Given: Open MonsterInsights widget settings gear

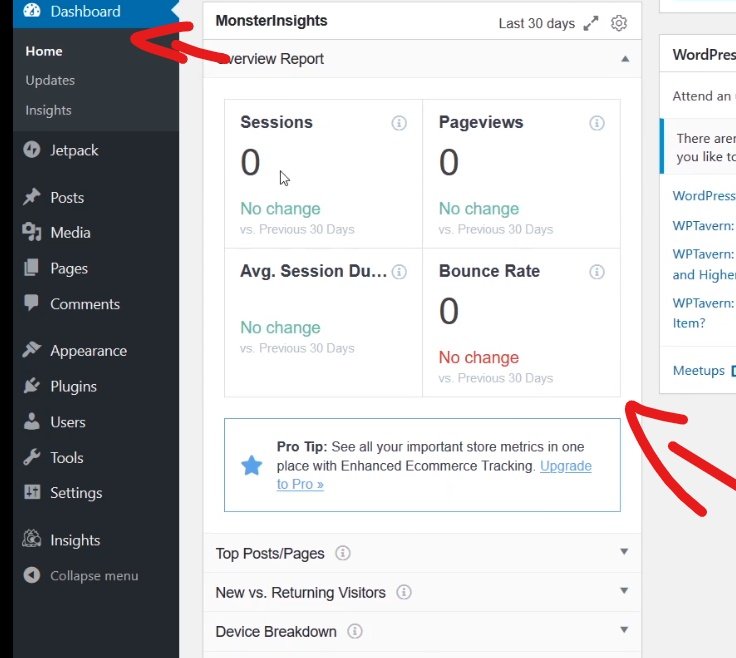Looking at the screenshot, I should 619,23.
